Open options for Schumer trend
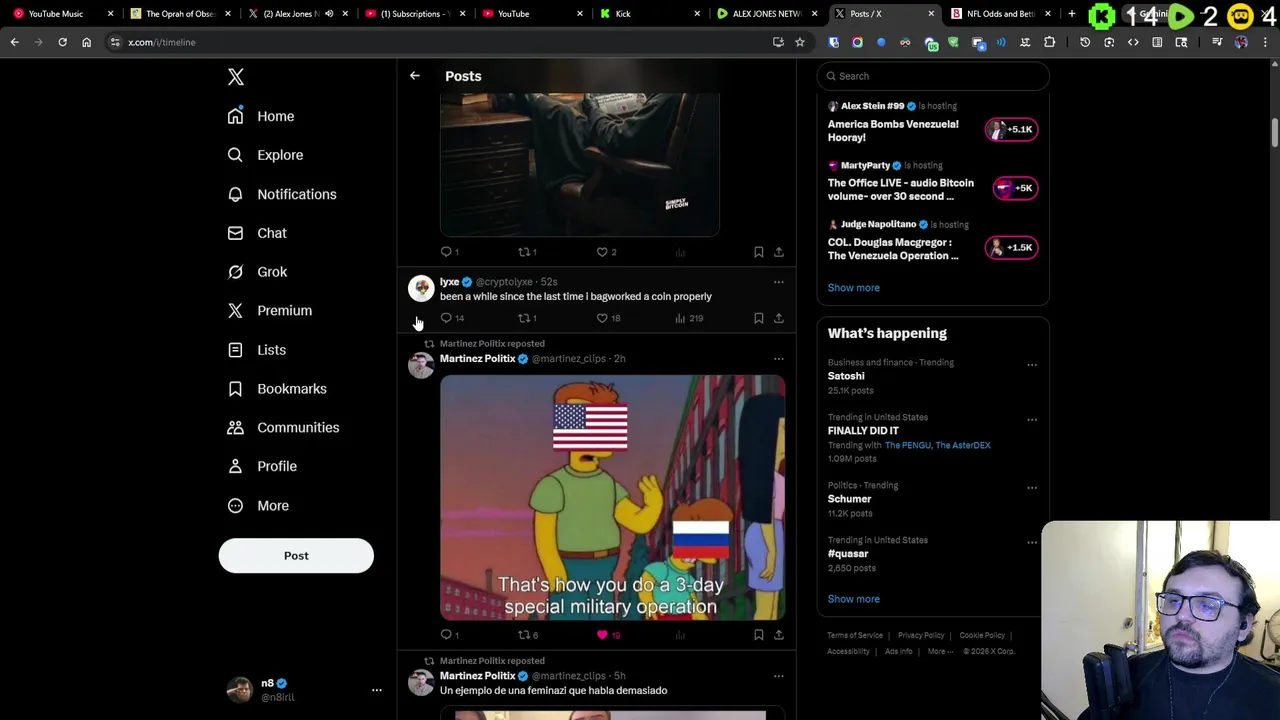Image resolution: width=1280 pixels, height=720 pixels. 1032,487
